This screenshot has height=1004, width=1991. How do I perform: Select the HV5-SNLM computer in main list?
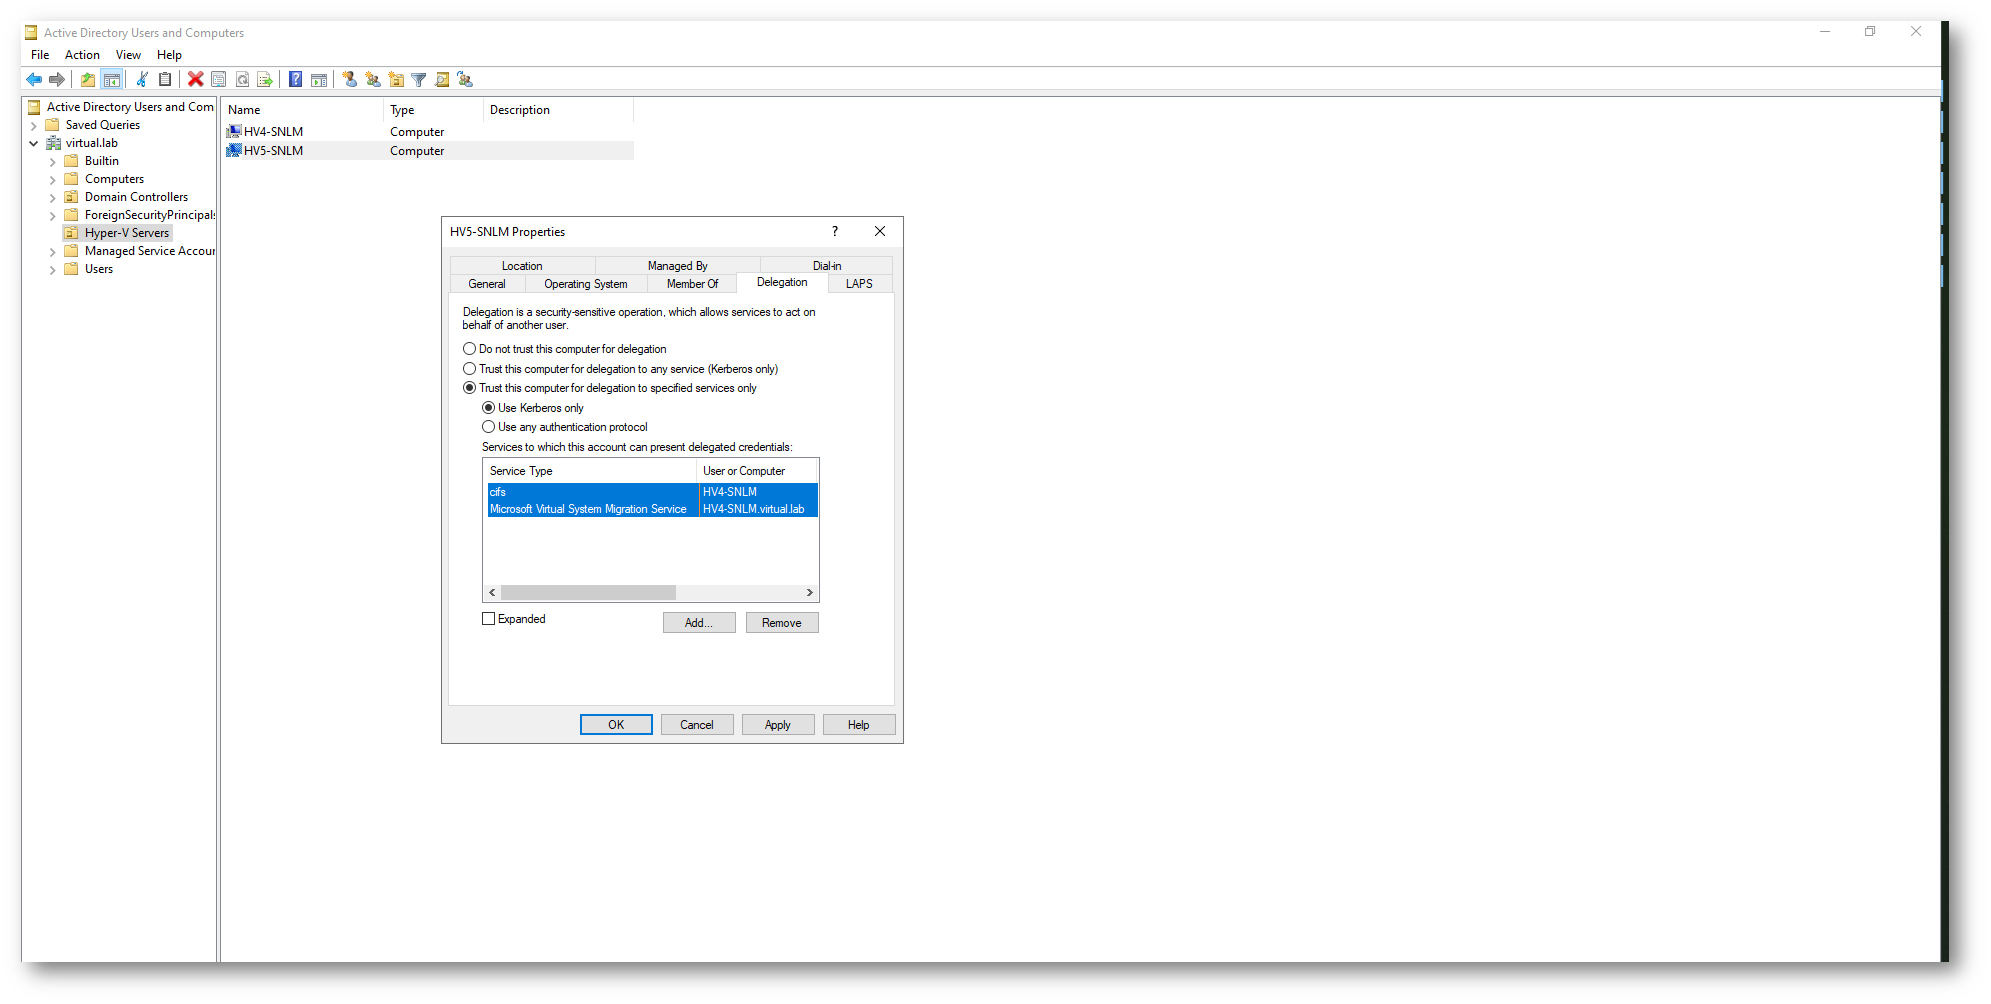click(429, 151)
